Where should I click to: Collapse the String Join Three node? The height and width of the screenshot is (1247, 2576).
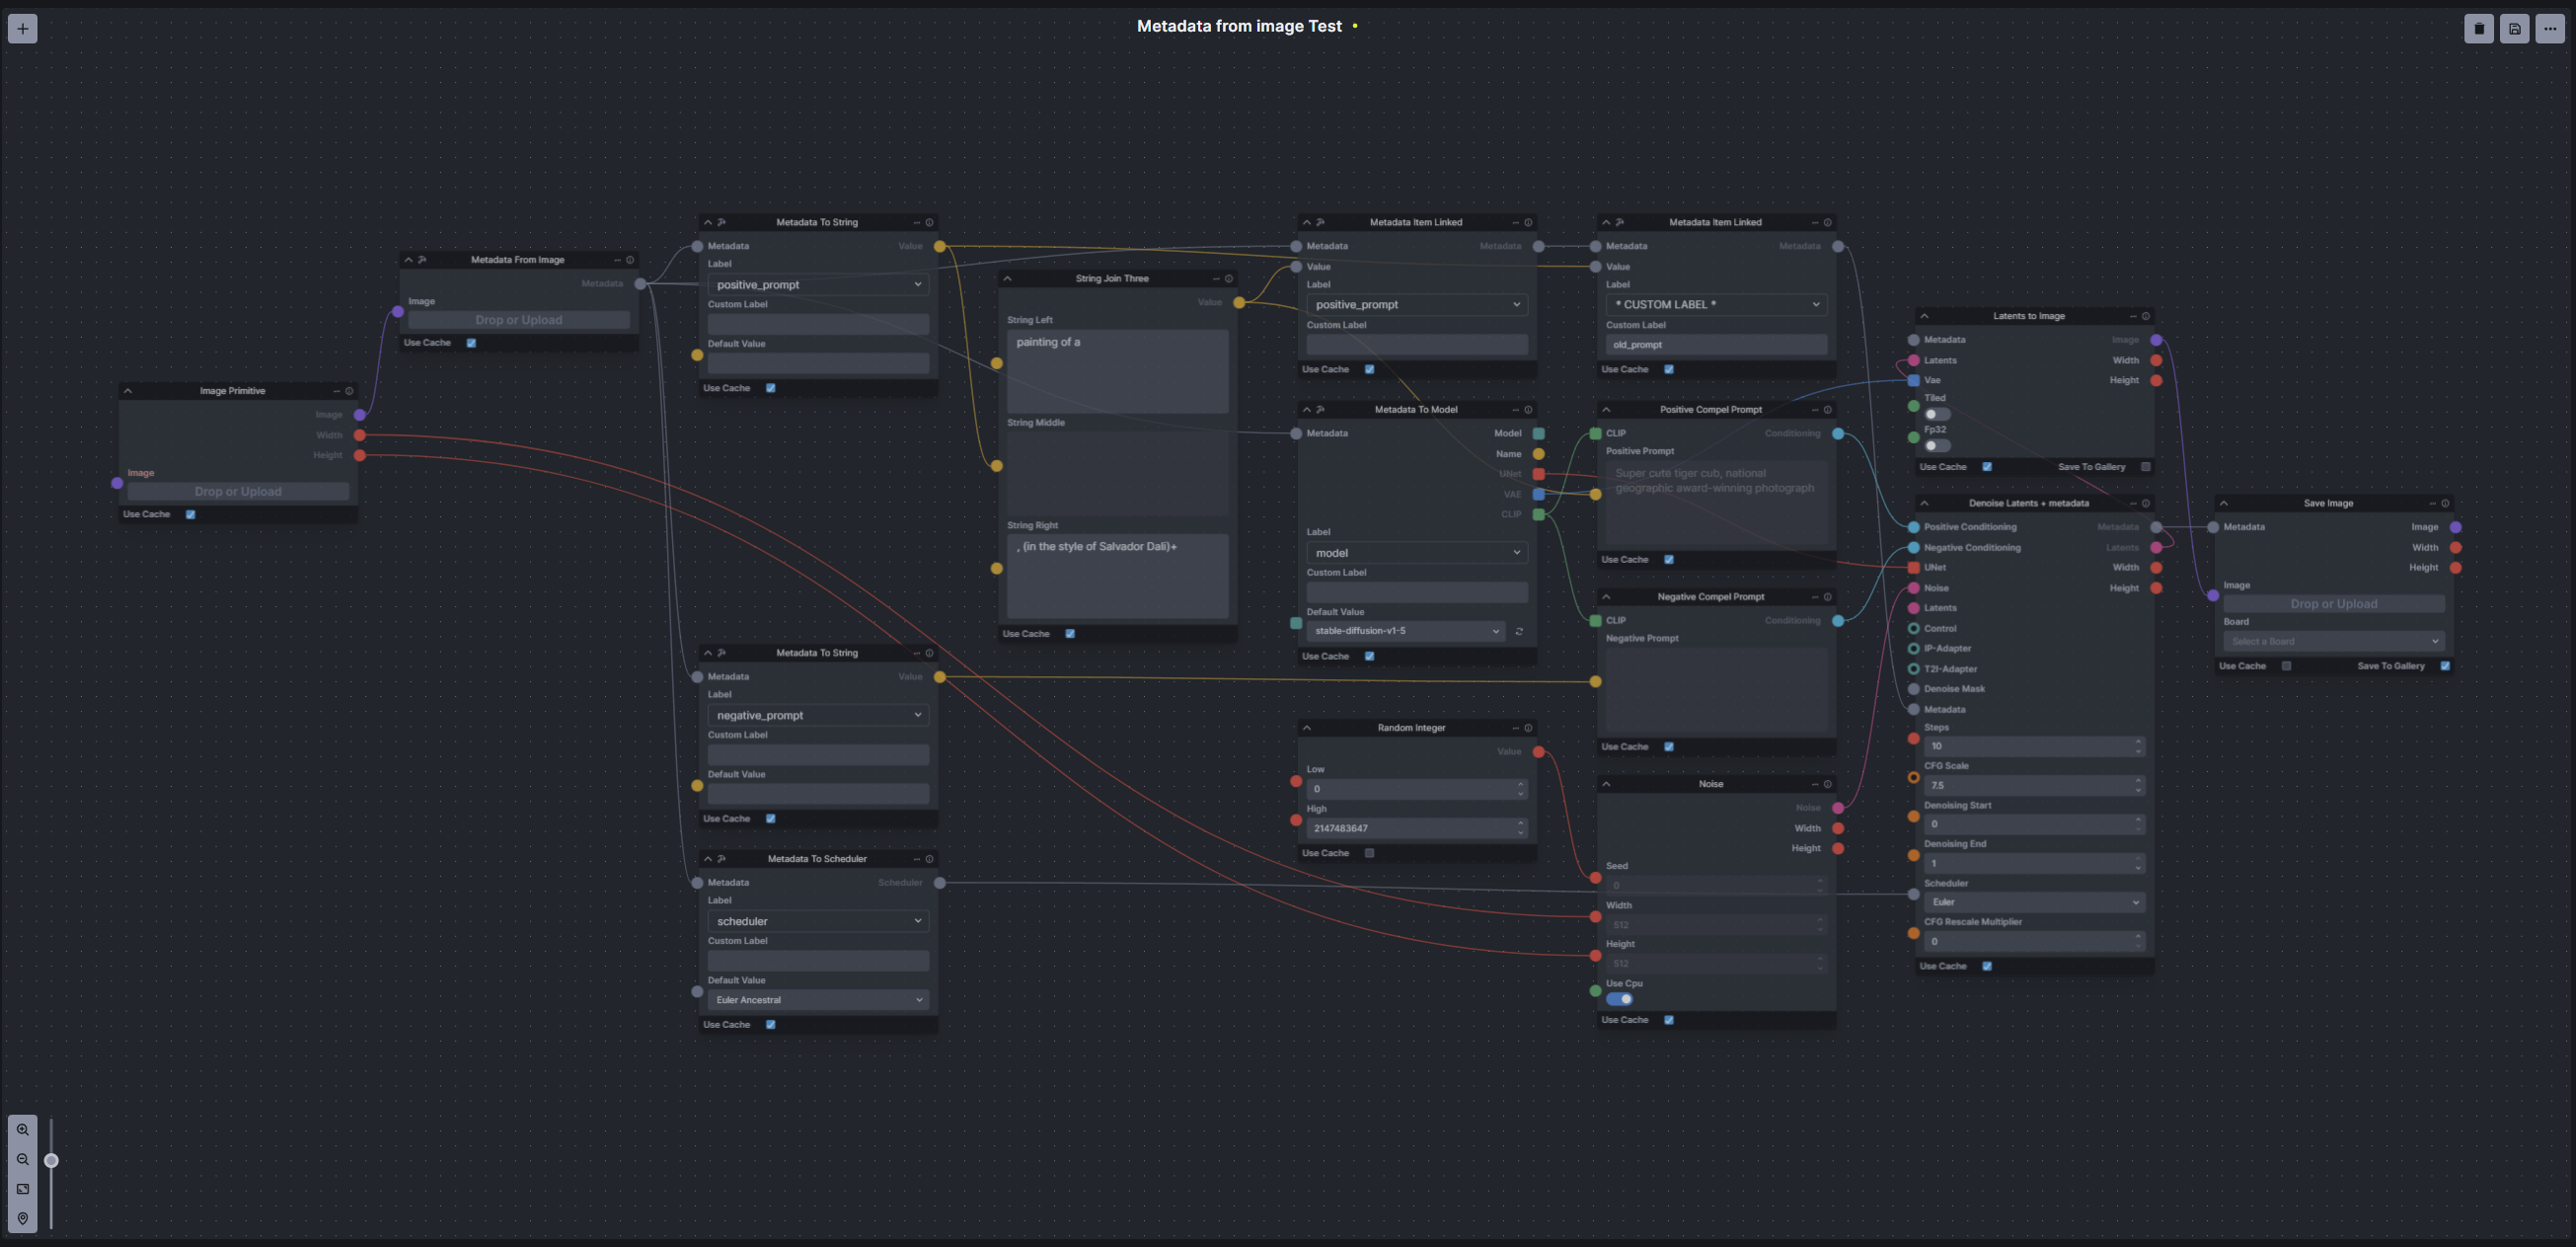(1008, 279)
